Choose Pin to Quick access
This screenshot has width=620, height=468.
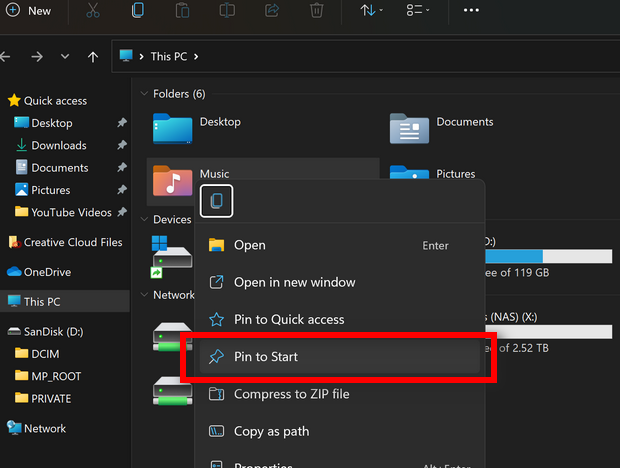tap(340, 319)
